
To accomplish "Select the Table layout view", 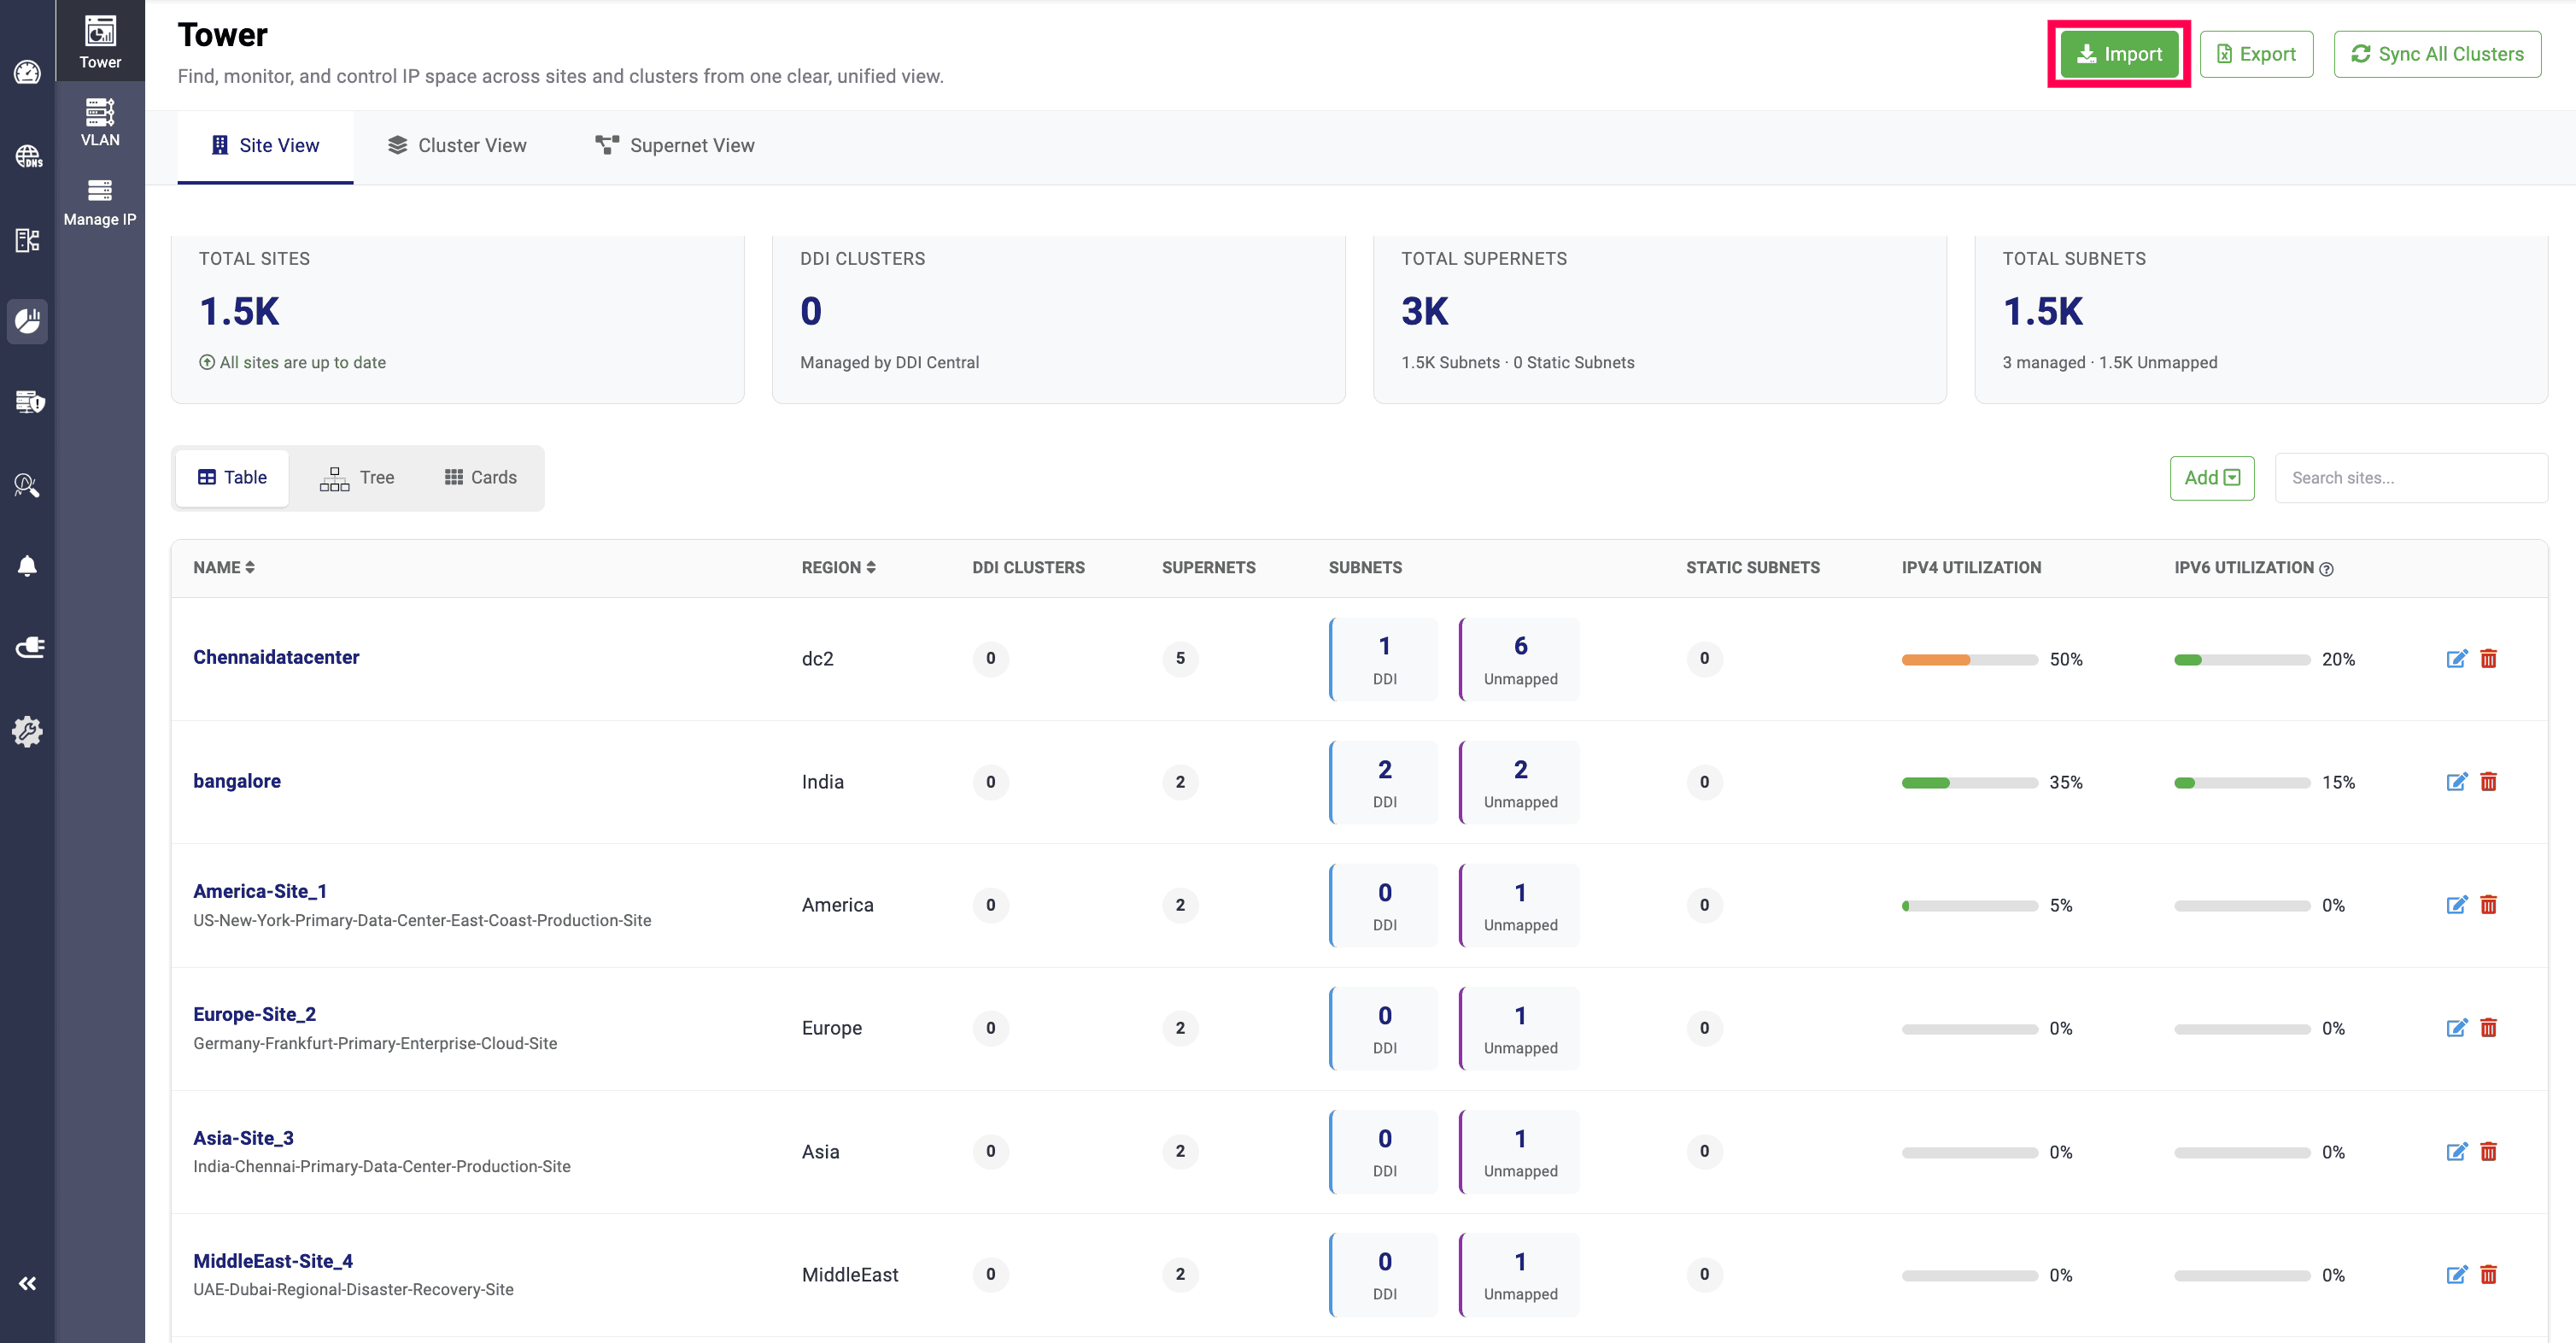I will coord(232,478).
